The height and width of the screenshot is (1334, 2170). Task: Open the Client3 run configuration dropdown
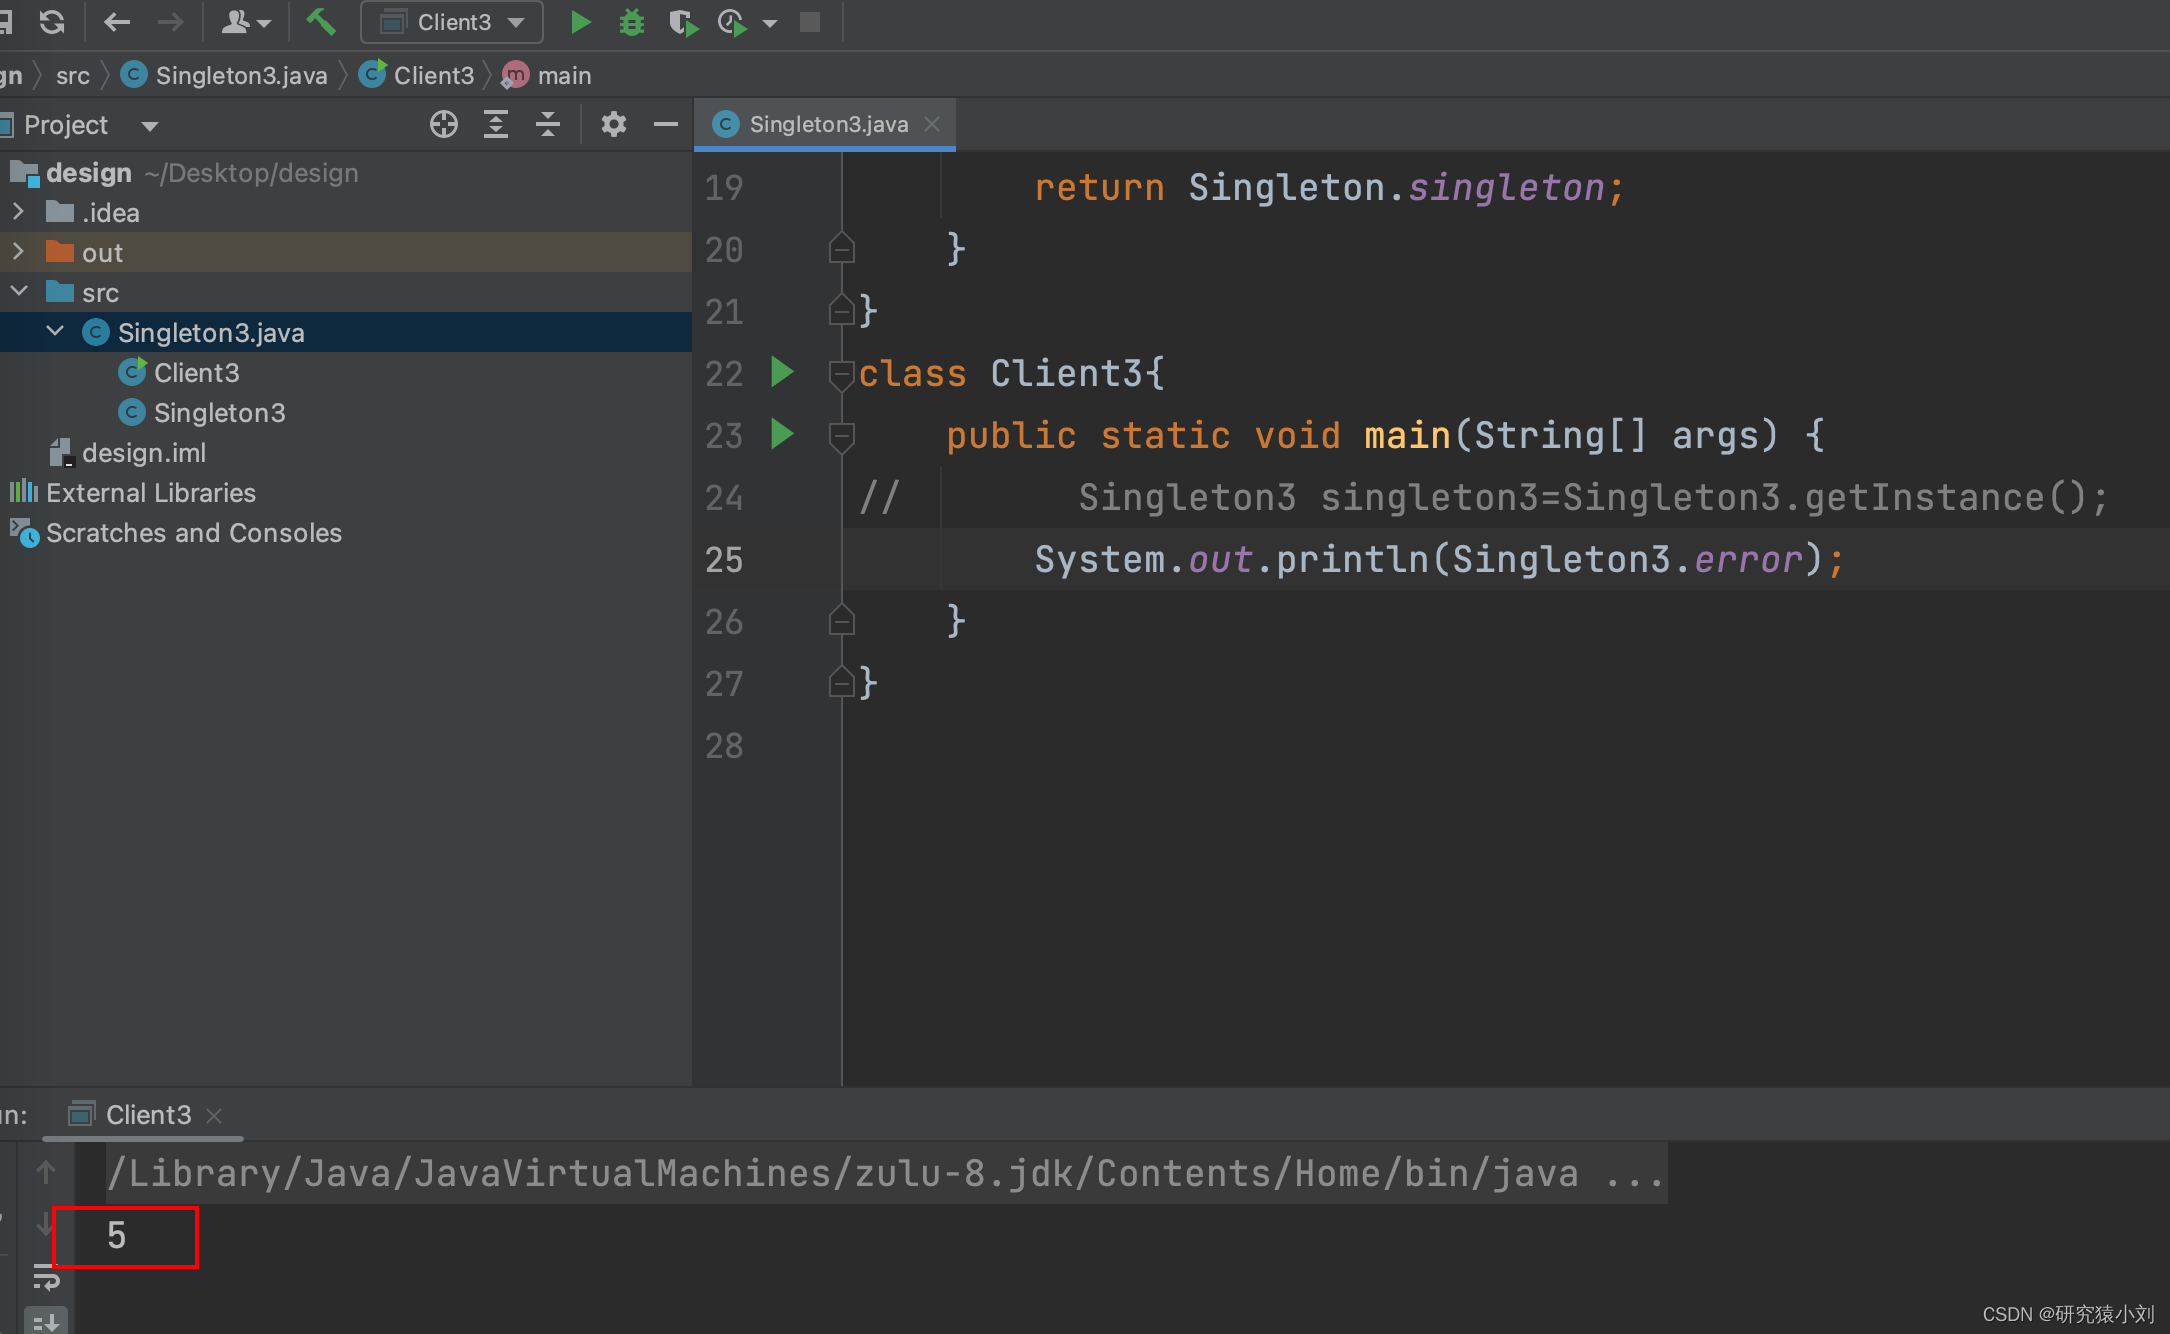[x=452, y=22]
